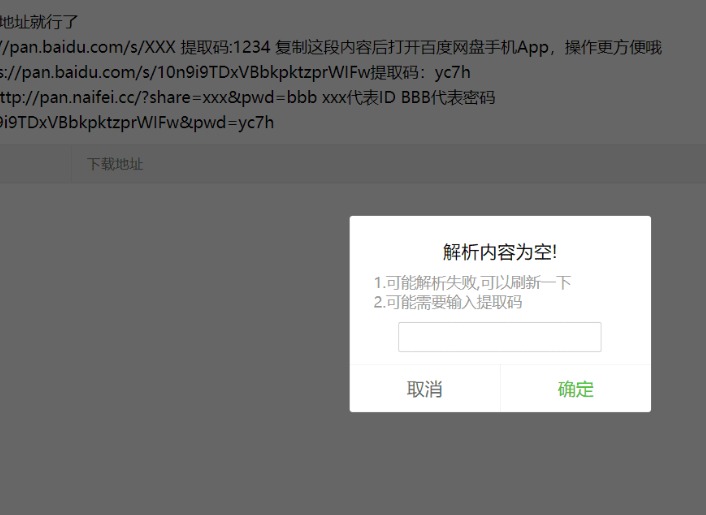Click the hint 可能解析失败,可以刷新一下
This screenshot has width=706, height=515.
pos(477,283)
